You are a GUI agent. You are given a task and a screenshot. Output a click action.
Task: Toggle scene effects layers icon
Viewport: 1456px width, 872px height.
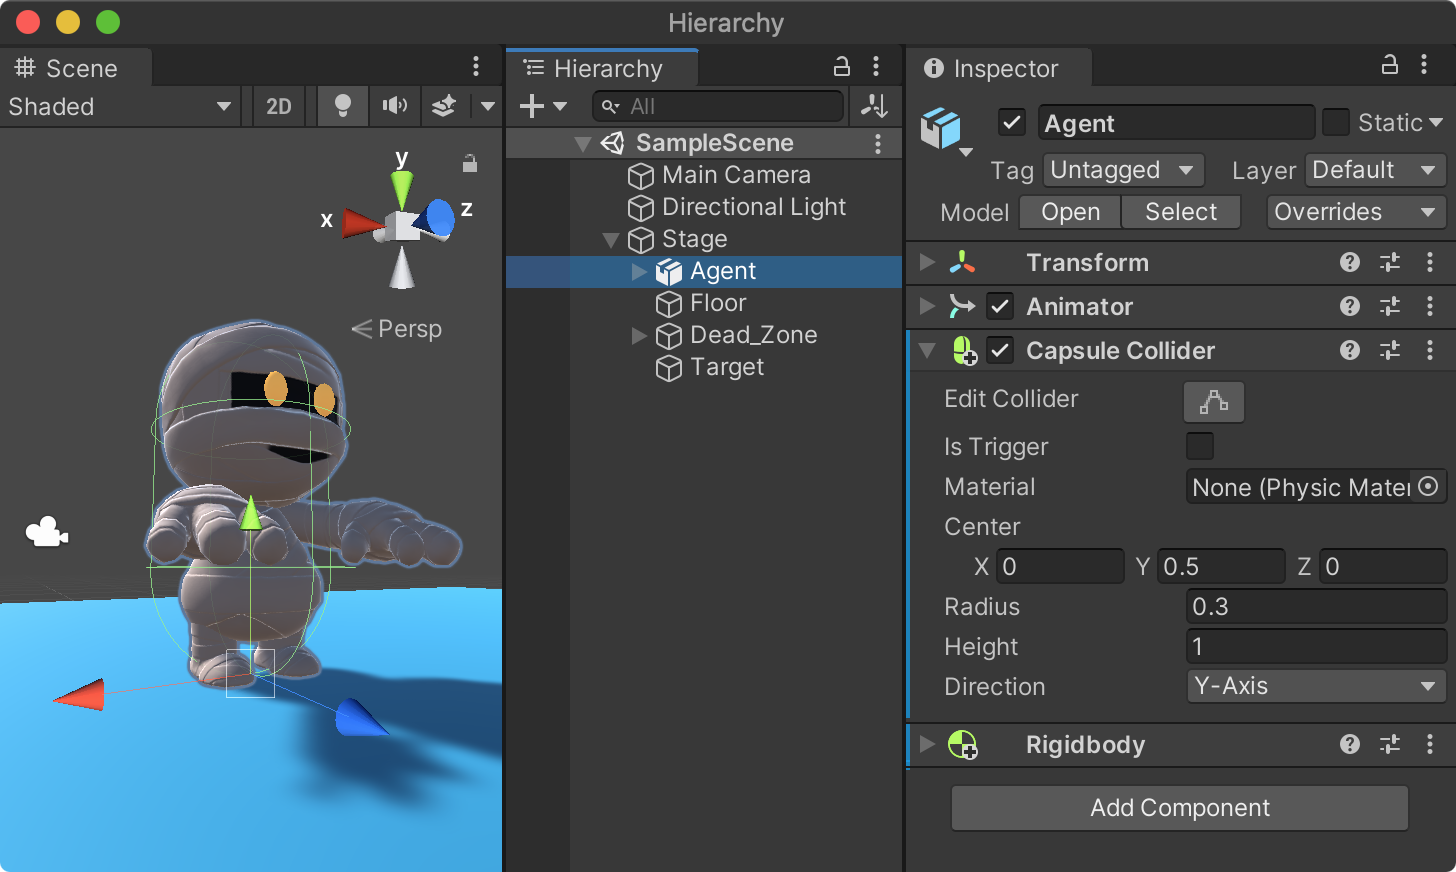pyautogui.click(x=444, y=106)
